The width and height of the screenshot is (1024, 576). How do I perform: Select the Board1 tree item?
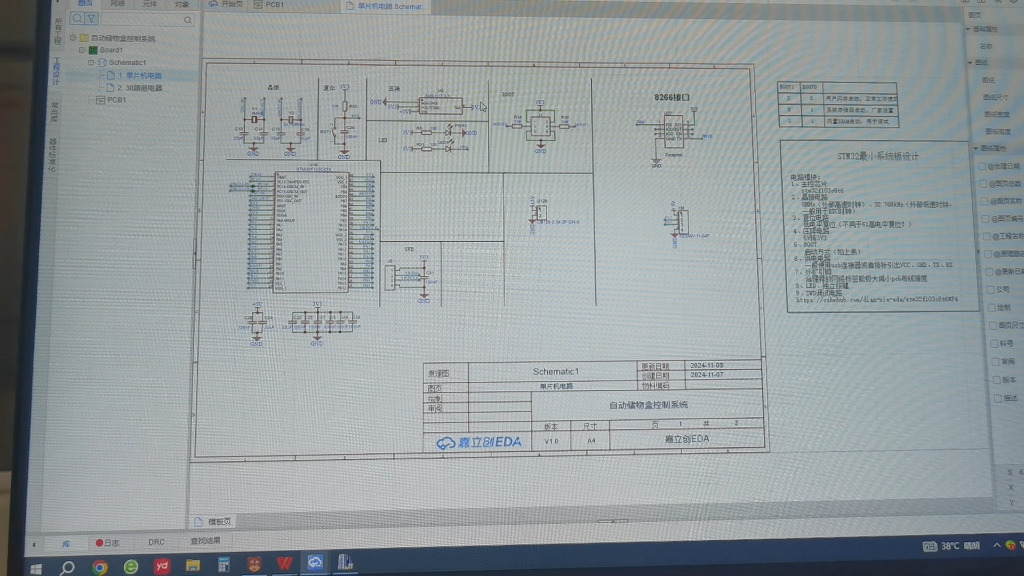pos(111,50)
